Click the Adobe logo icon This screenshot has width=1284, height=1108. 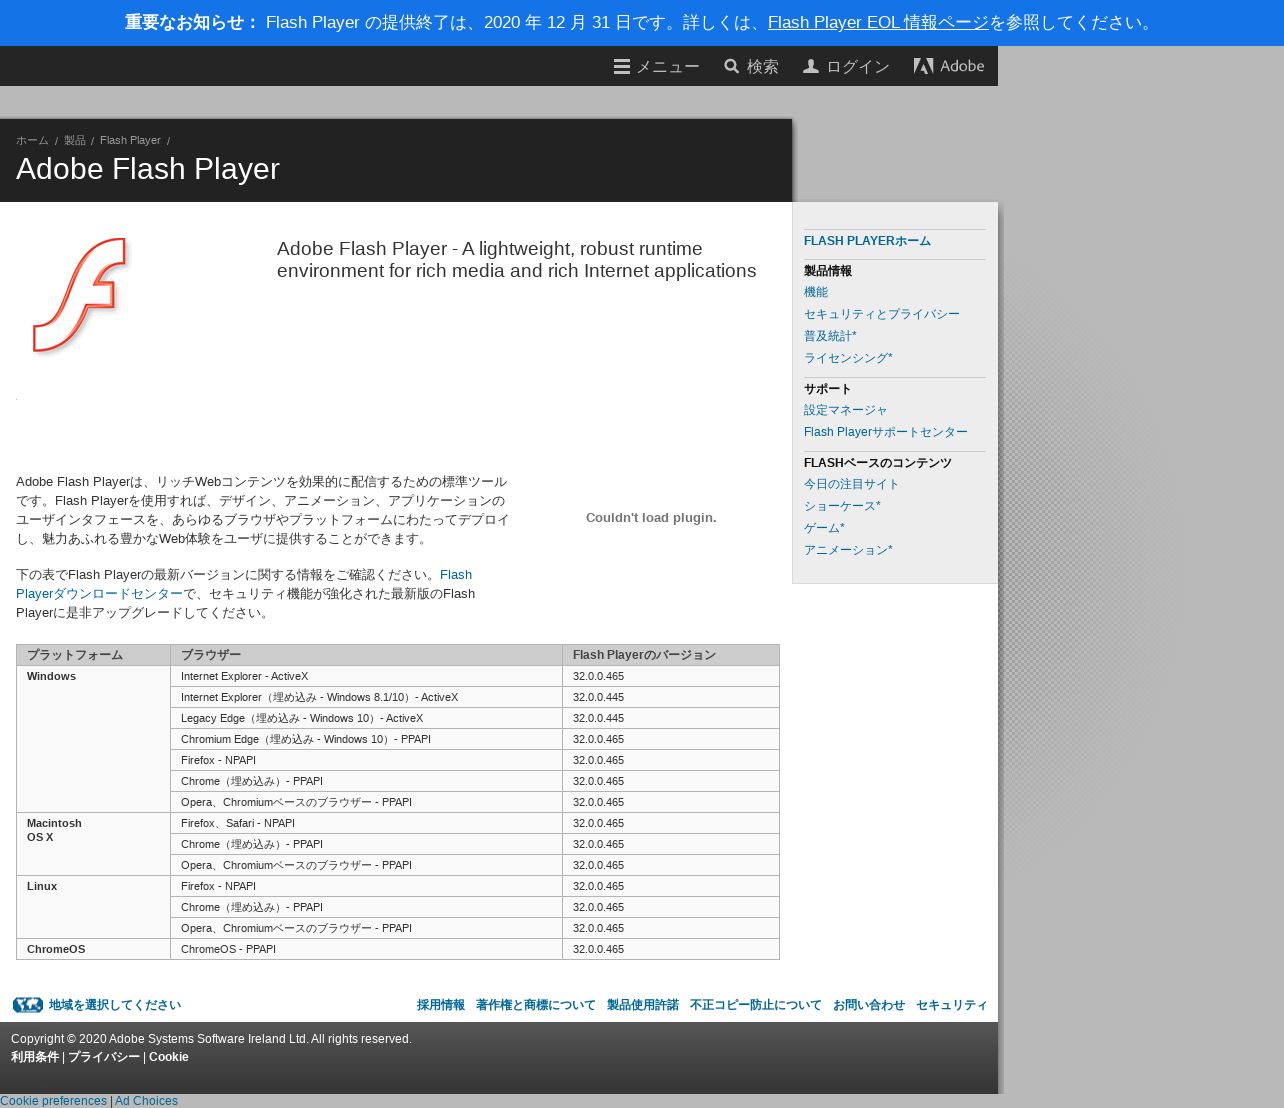pos(924,66)
